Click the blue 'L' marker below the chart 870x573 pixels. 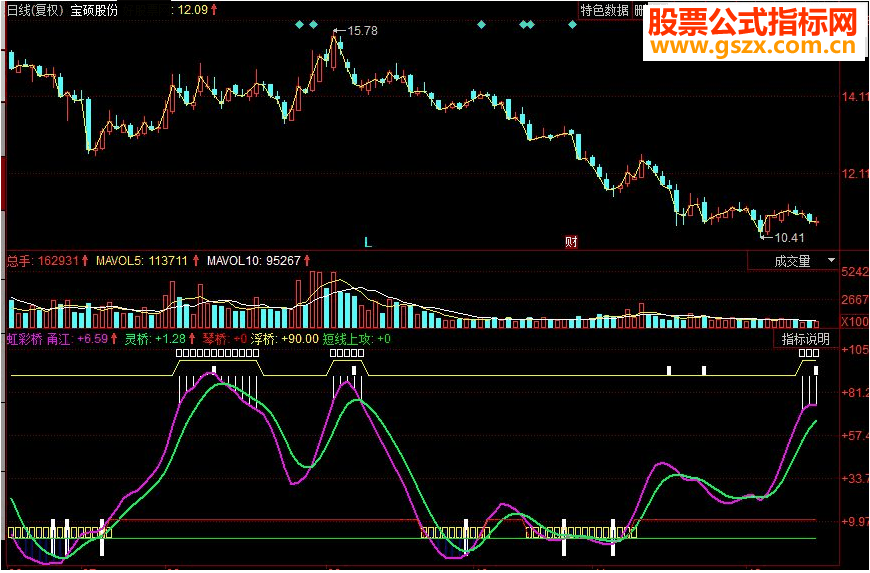point(367,241)
